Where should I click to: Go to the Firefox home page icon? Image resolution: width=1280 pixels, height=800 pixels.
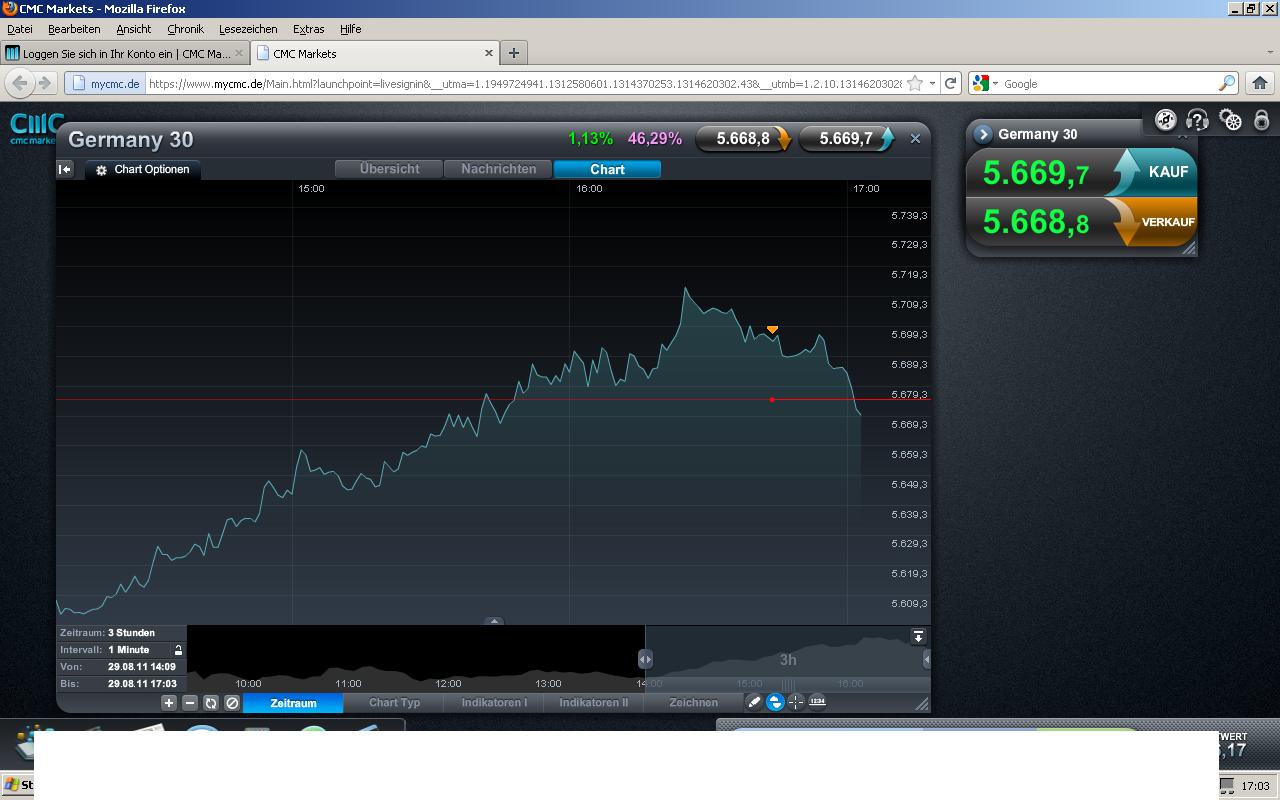[x=1260, y=83]
